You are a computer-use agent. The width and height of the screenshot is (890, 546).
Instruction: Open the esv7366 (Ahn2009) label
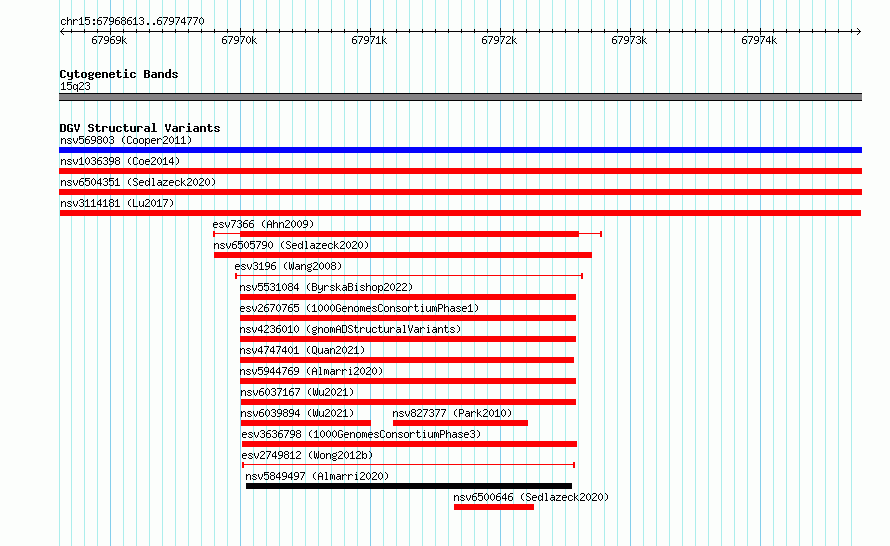click(263, 224)
